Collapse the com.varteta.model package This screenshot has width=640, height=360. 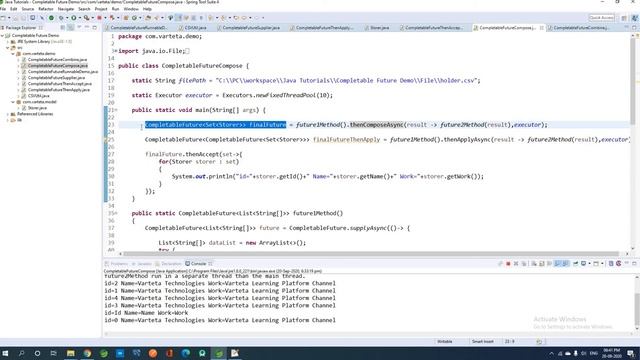(x=13, y=102)
